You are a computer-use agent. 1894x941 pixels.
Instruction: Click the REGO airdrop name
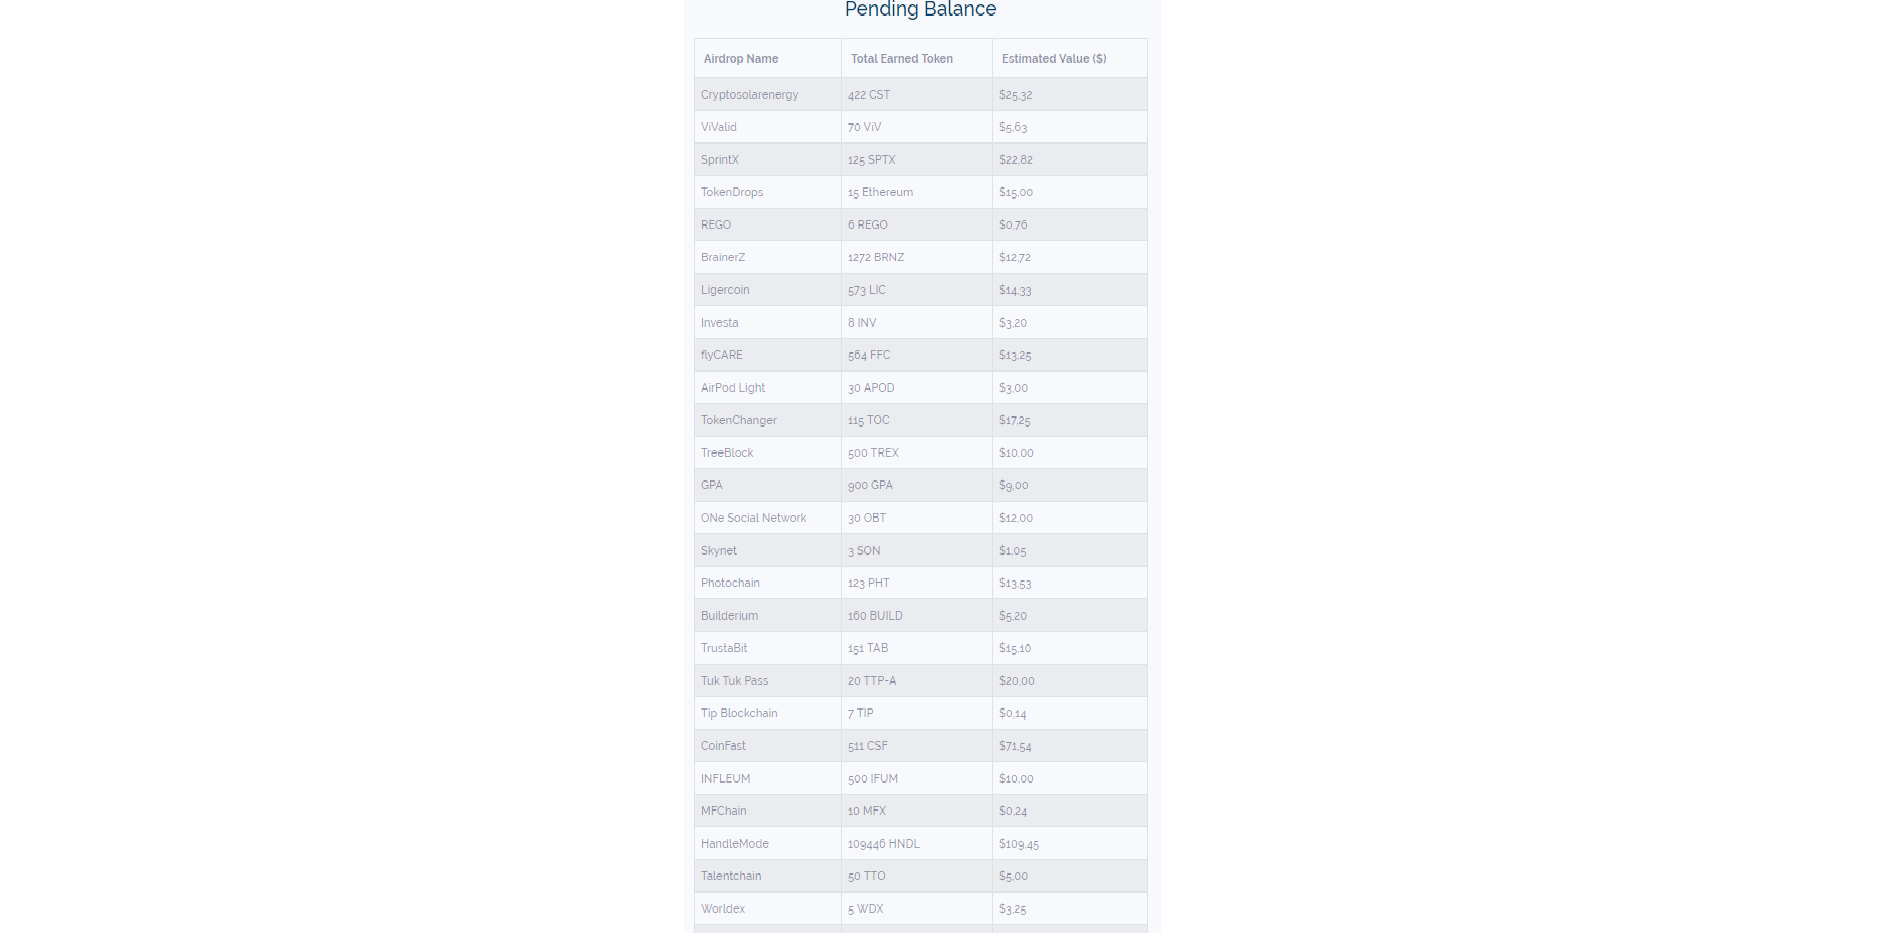716,225
